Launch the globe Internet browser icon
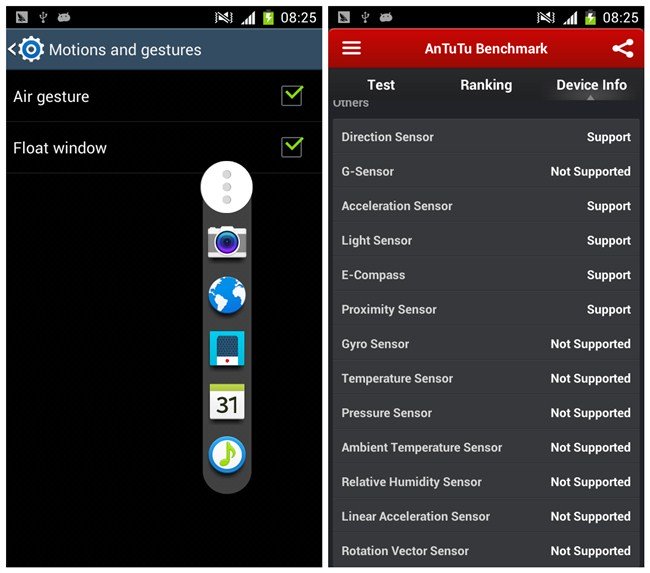Screen dimensions: 650x573 point(227,295)
